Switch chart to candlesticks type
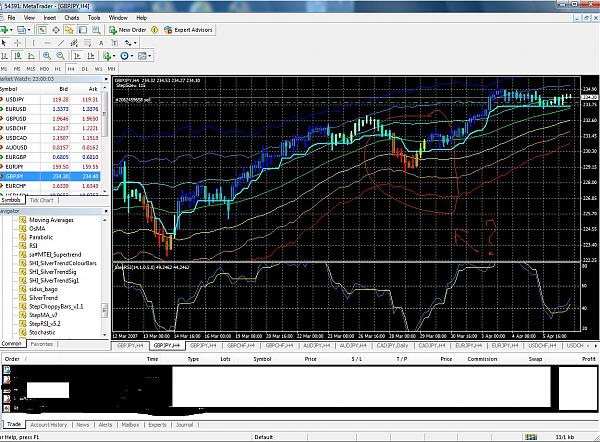 18,56
